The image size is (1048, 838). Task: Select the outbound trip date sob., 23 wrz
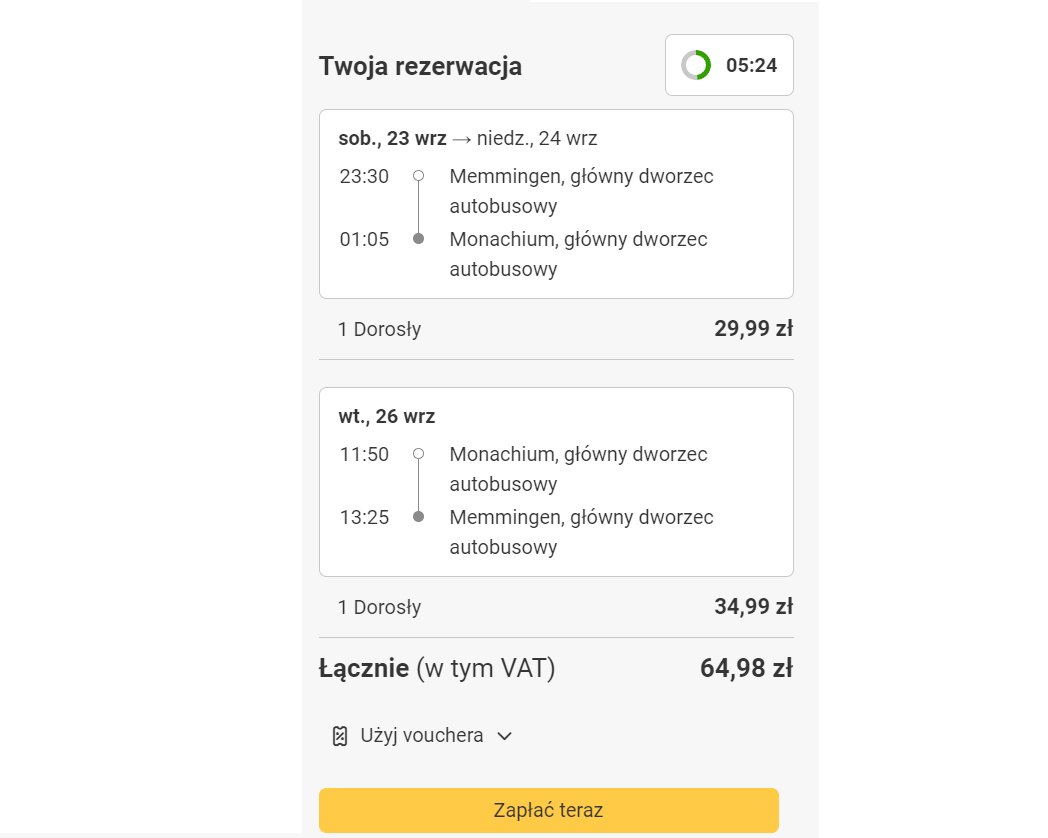[x=392, y=138]
